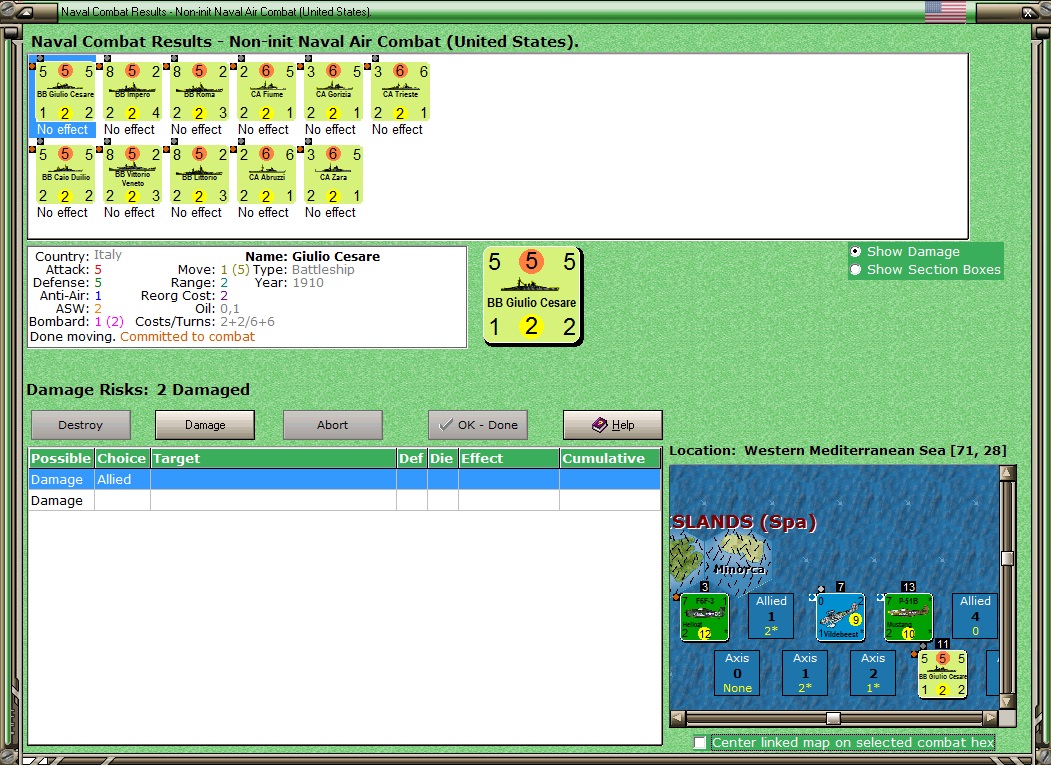
Task: Select the CA Gorizia unit counter
Action: click(x=333, y=92)
